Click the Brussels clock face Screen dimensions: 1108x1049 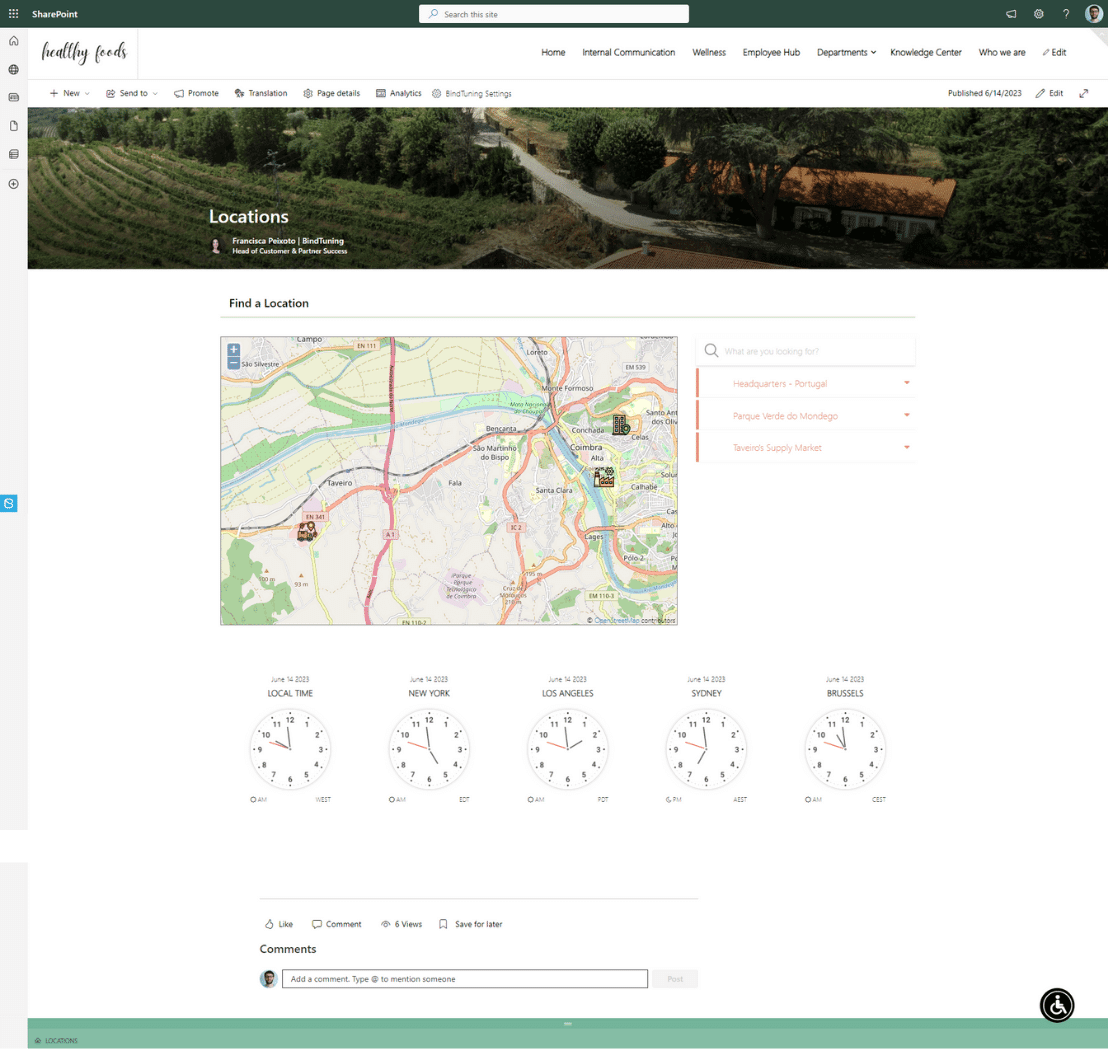tap(845, 749)
